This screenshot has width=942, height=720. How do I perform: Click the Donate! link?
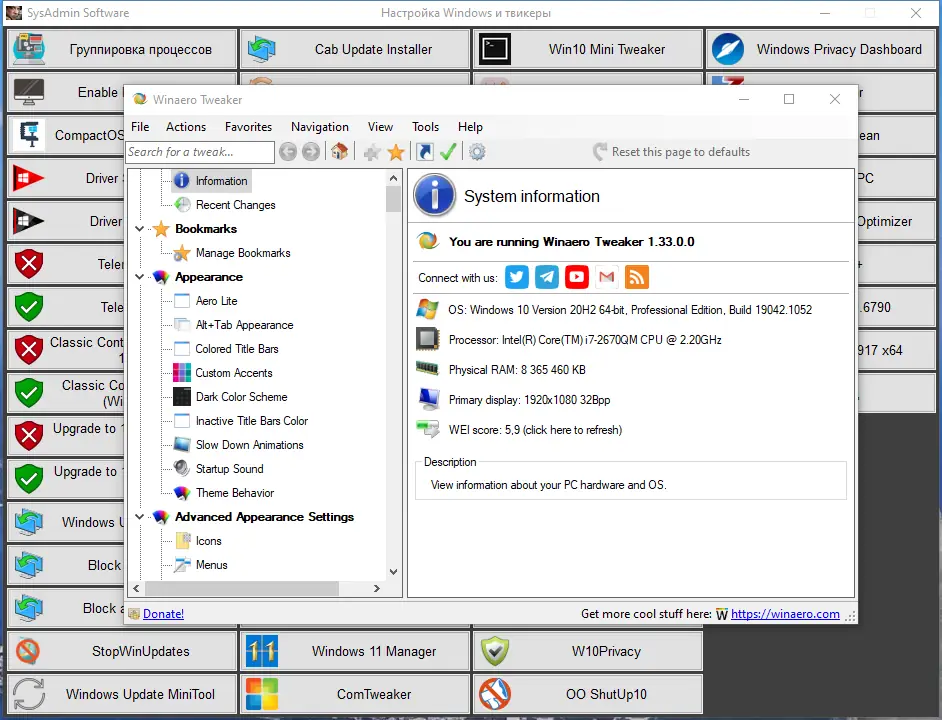click(x=163, y=614)
